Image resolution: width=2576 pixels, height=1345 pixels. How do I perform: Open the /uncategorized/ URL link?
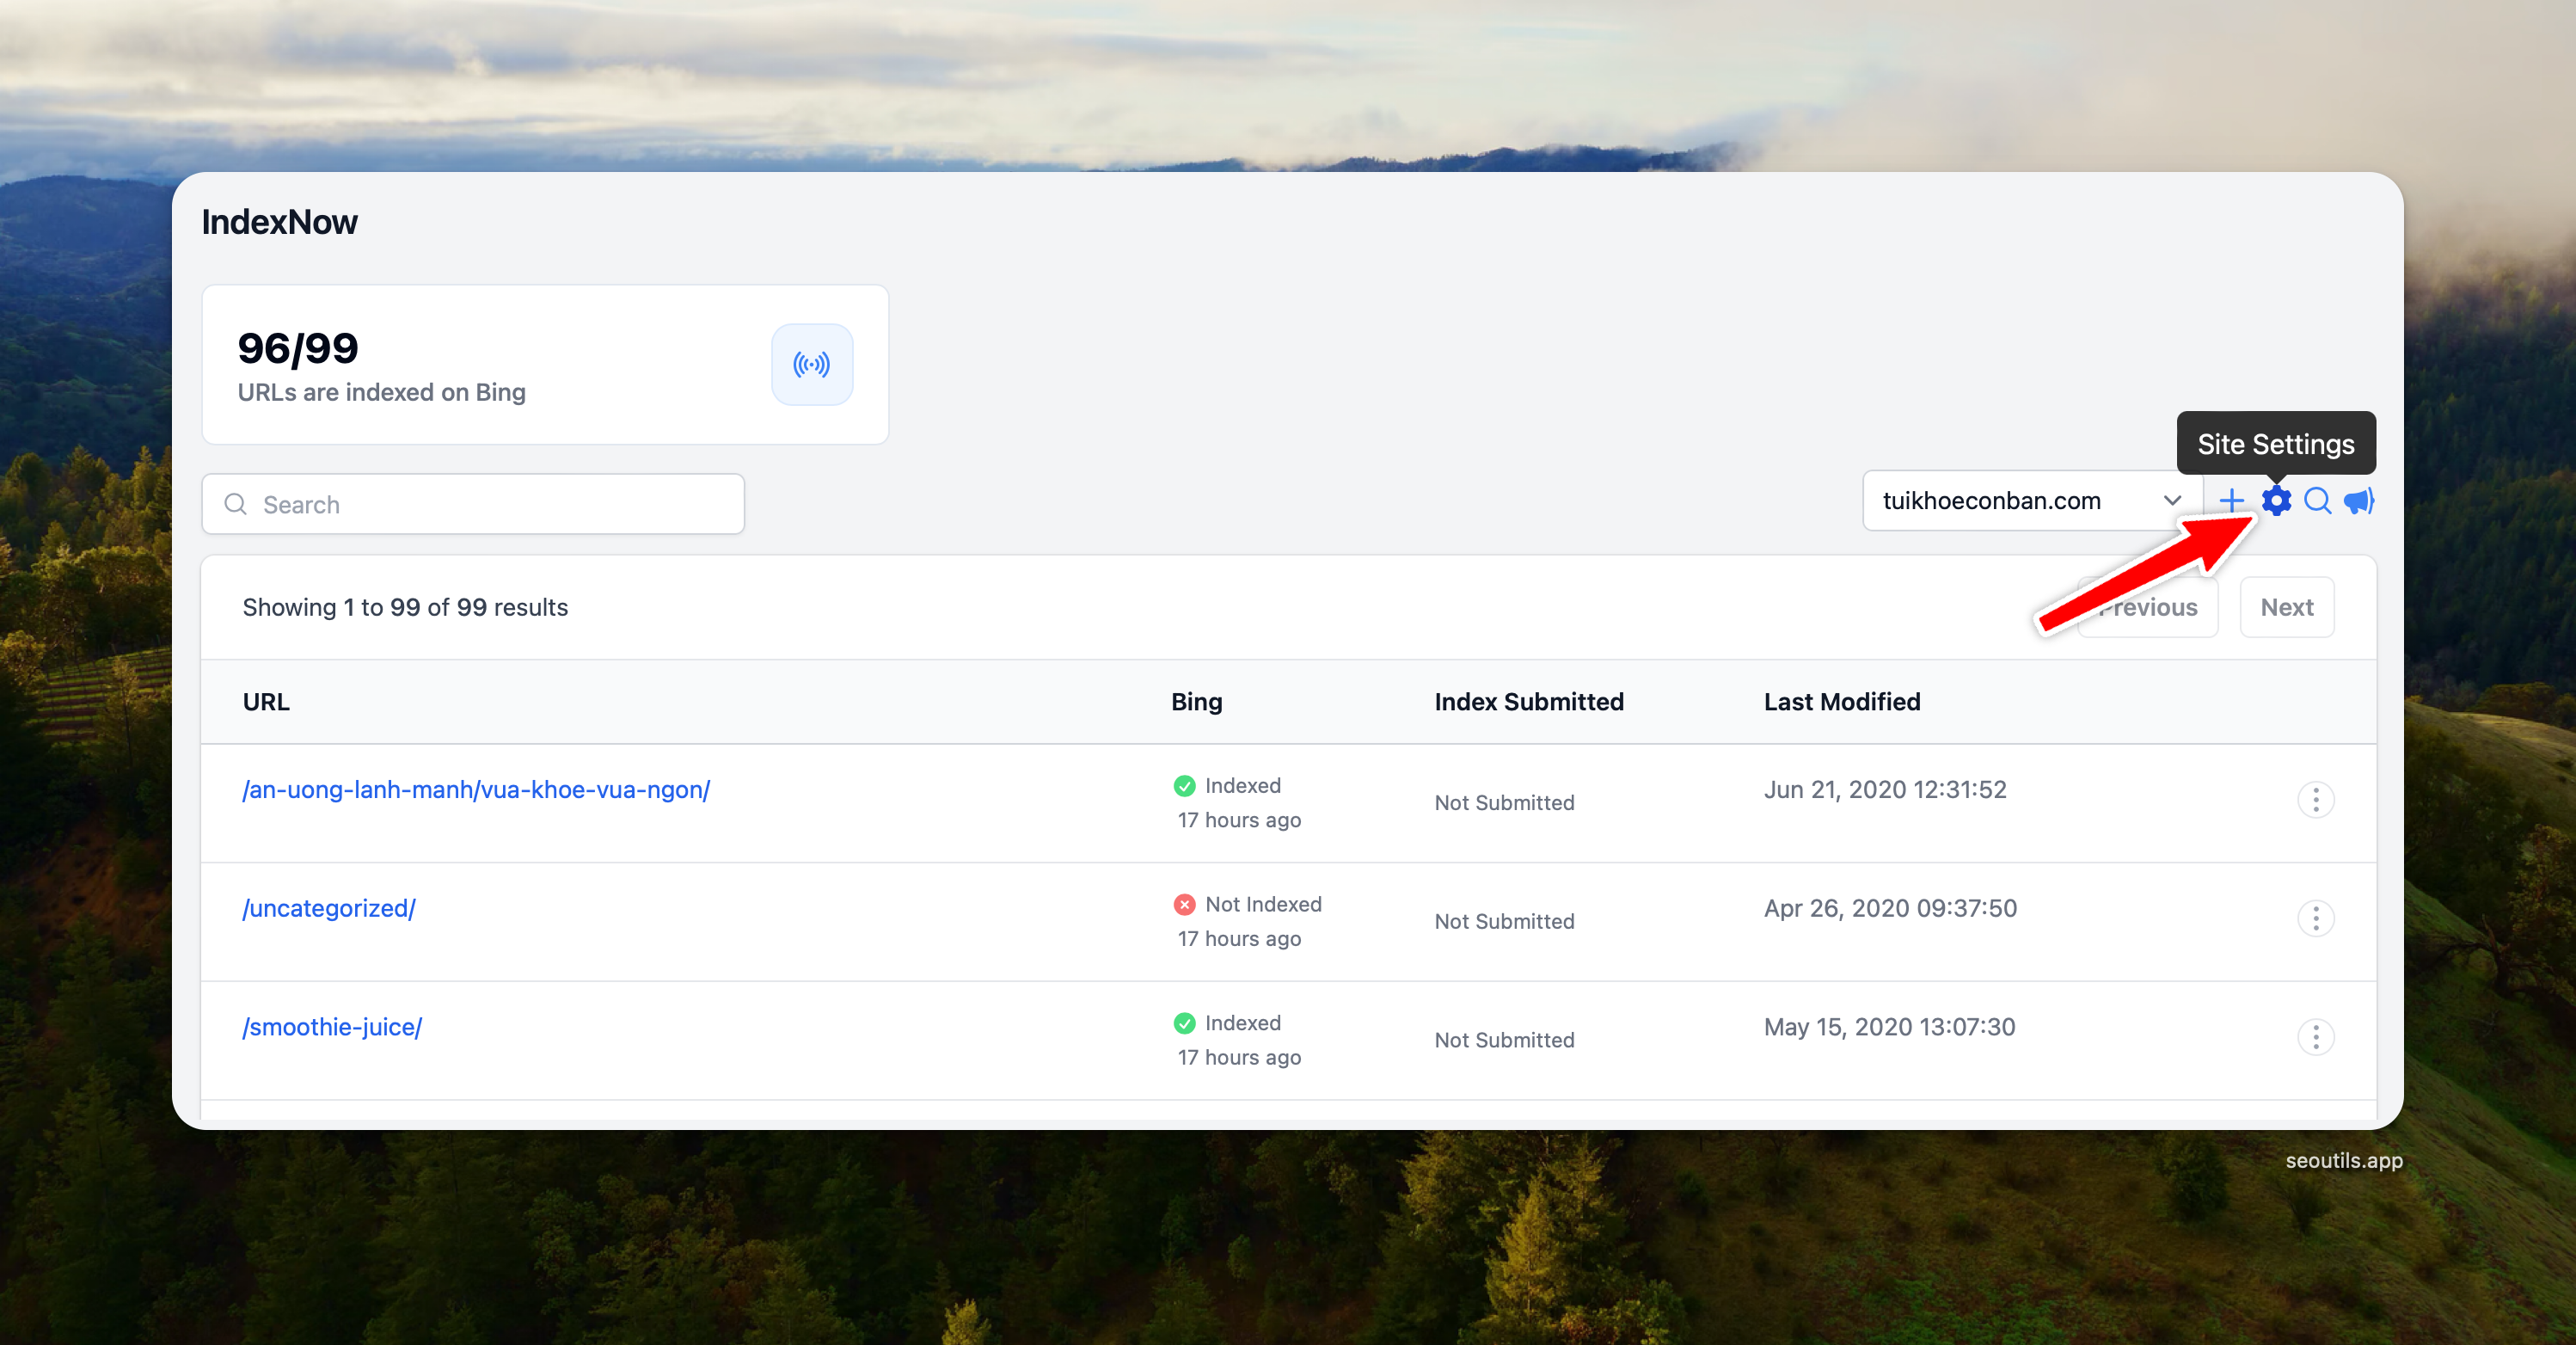pyautogui.click(x=329, y=908)
